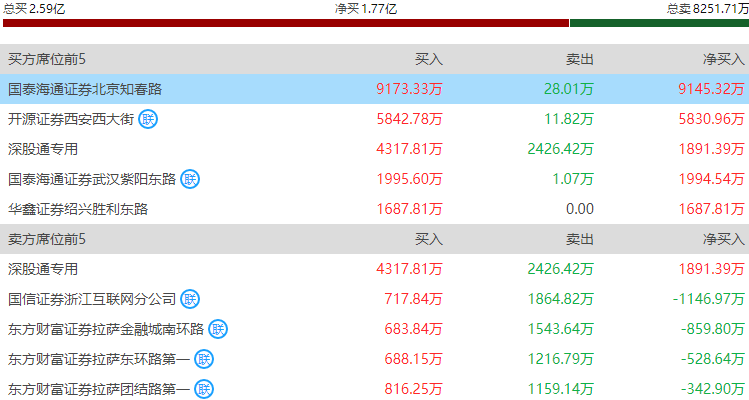Select sell value 1543.64万
Image resolution: width=749 pixels, height=400 pixels.
(x=560, y=329)
